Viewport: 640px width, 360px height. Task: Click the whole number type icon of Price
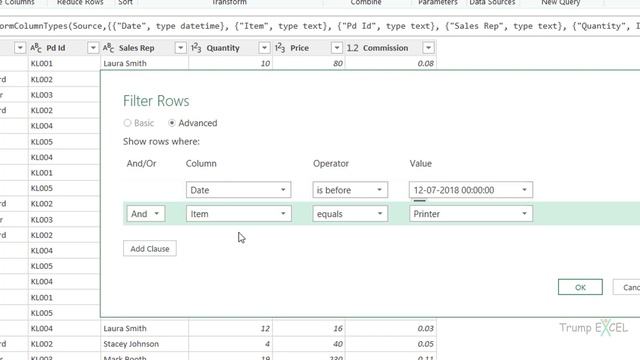(280, 48)
